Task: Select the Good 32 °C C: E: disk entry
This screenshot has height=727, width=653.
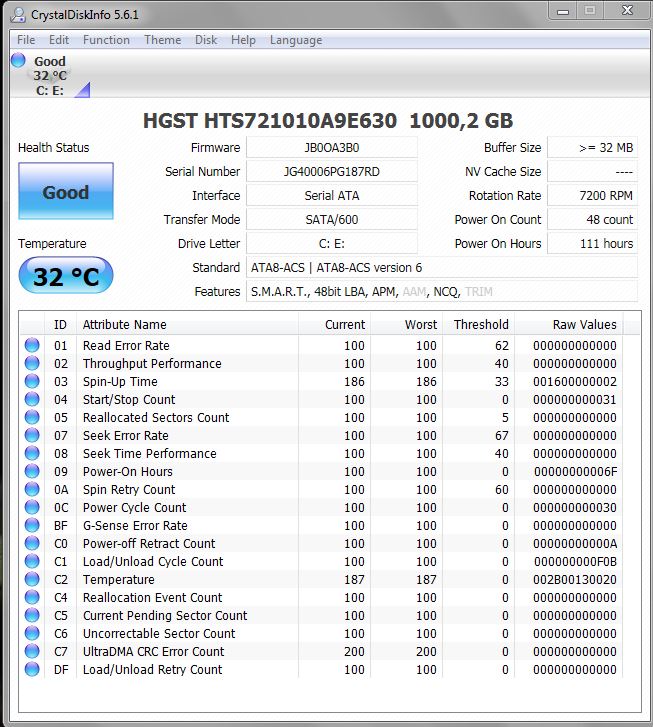Action: (x=50, y=76)
